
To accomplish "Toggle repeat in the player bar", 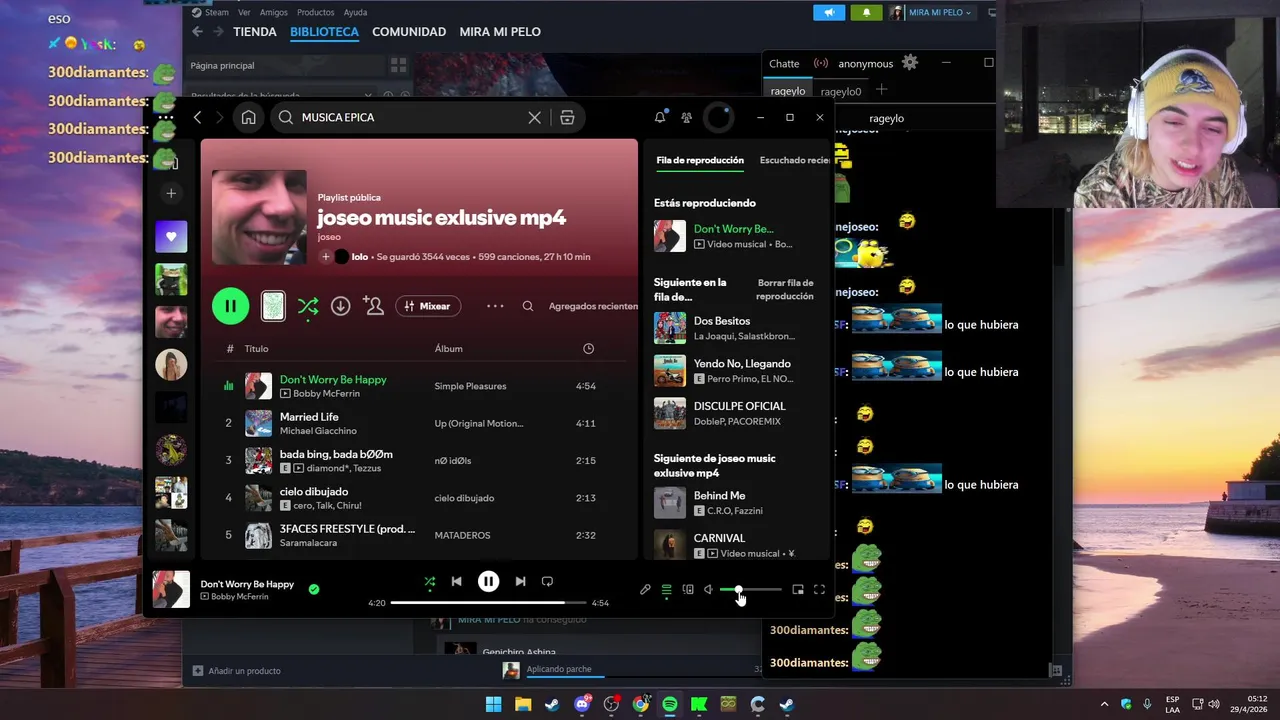I will coord(547,581).
